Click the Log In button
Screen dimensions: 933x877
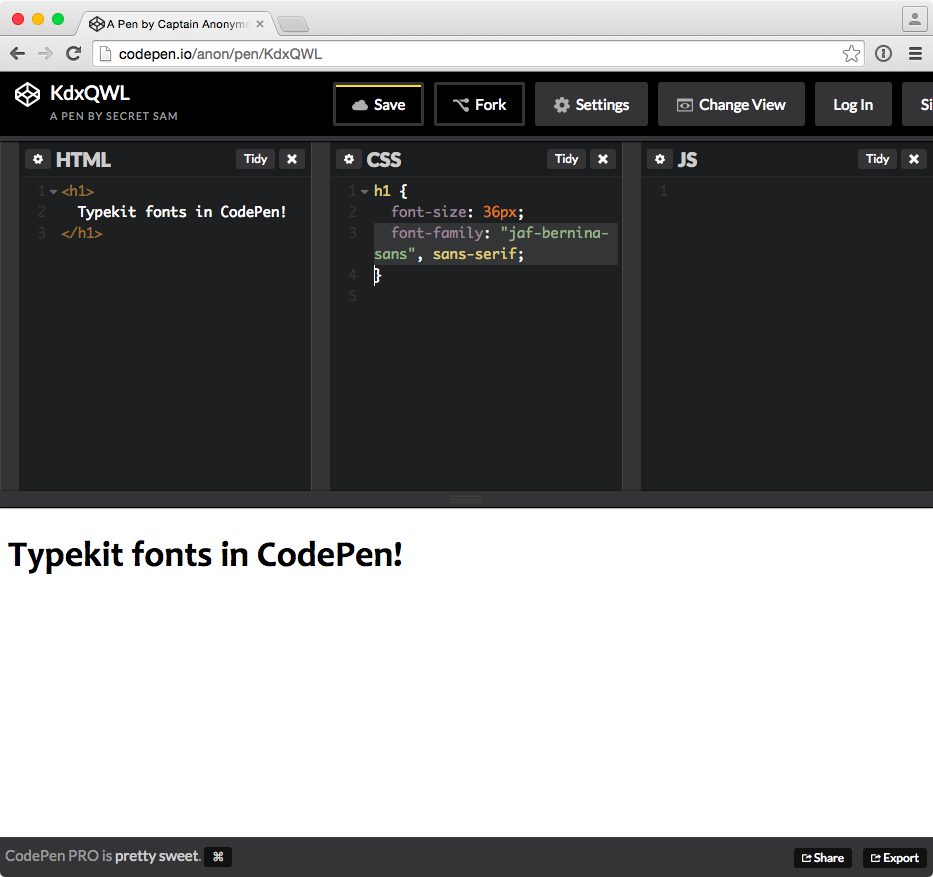click(853, 105)
